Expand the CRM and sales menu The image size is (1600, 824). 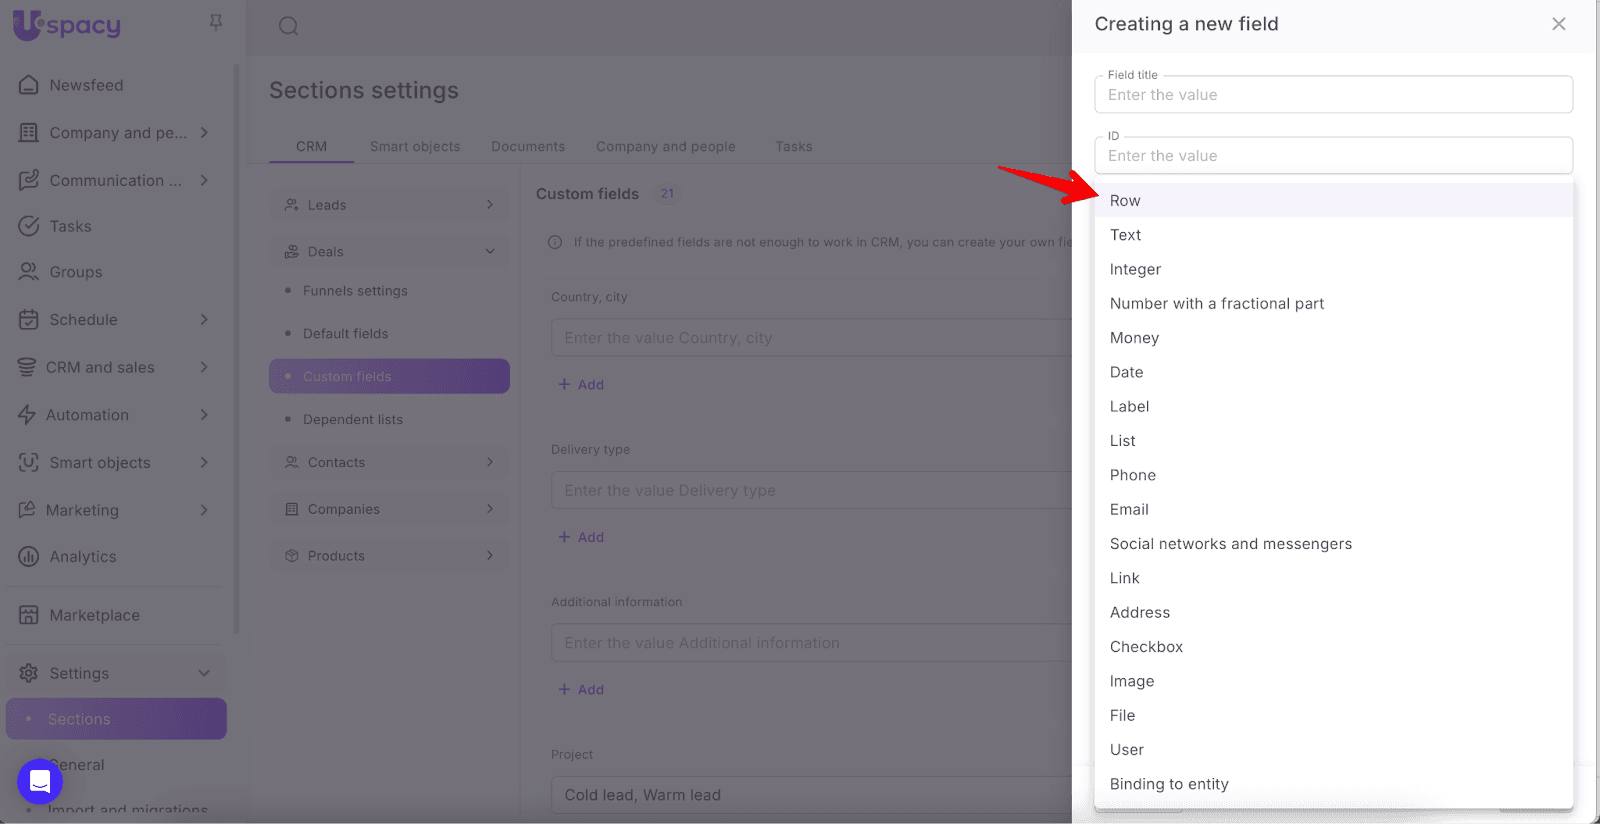[203, 367]
